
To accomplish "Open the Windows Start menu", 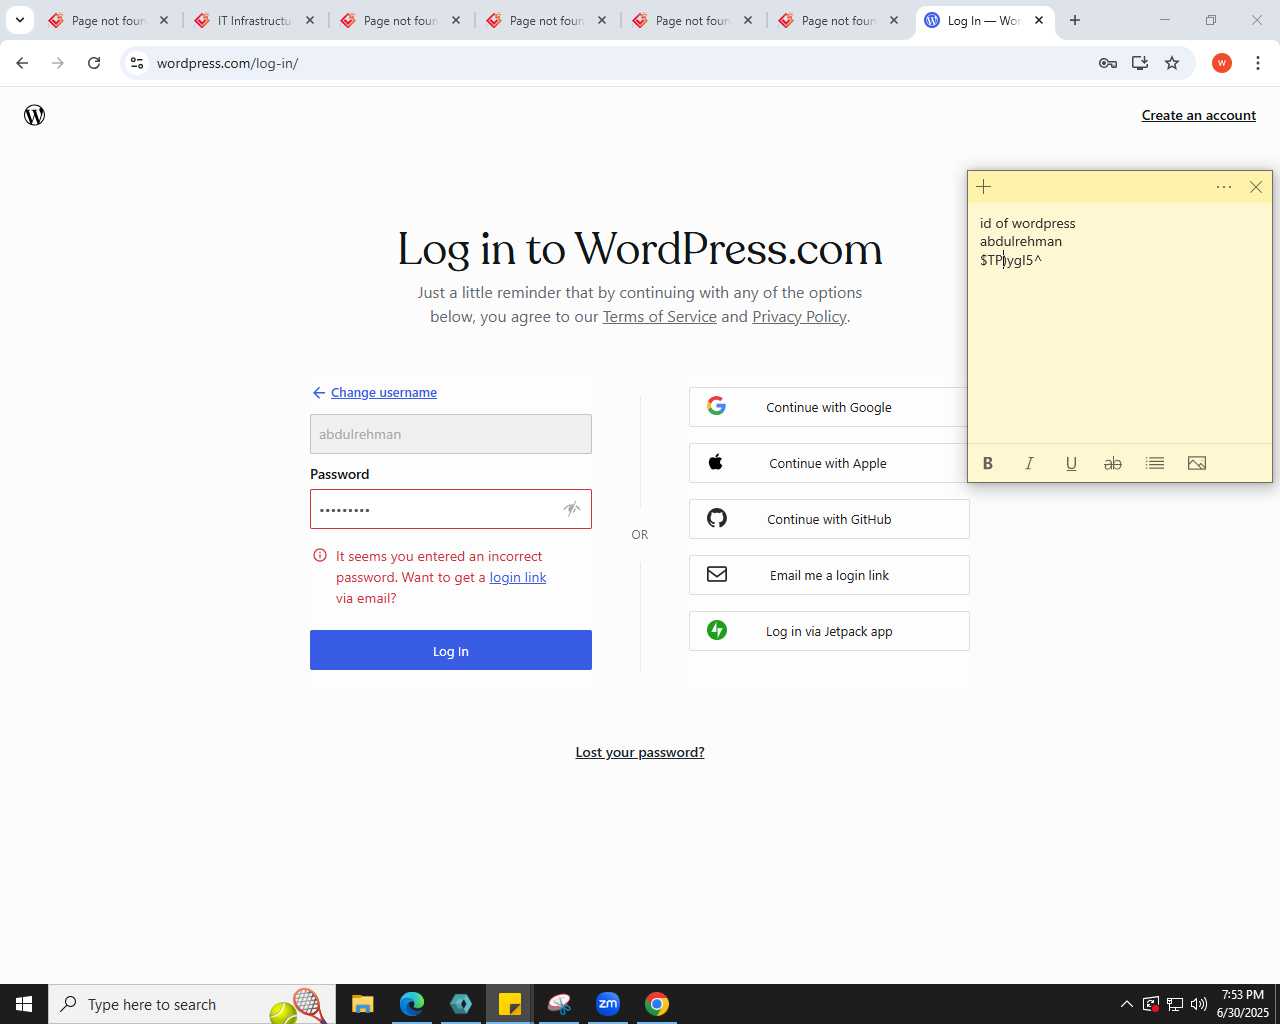I will tap(24, 1004).
